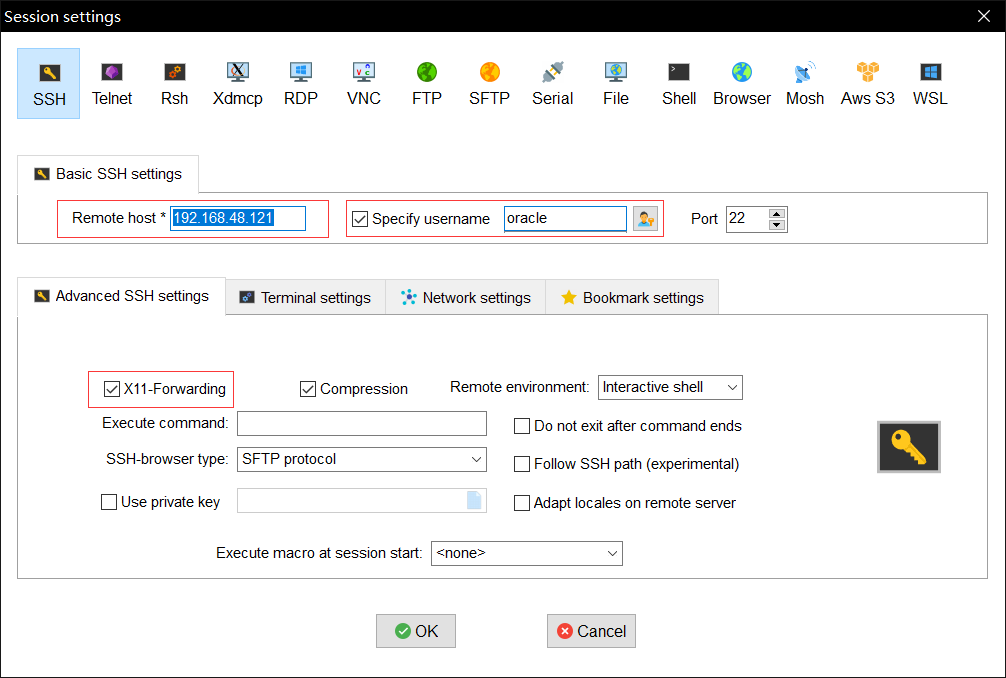This screenshot has width=1006, height=678.
Task: Enable Follow SSH path (experimental)
Action: point(522,464)
